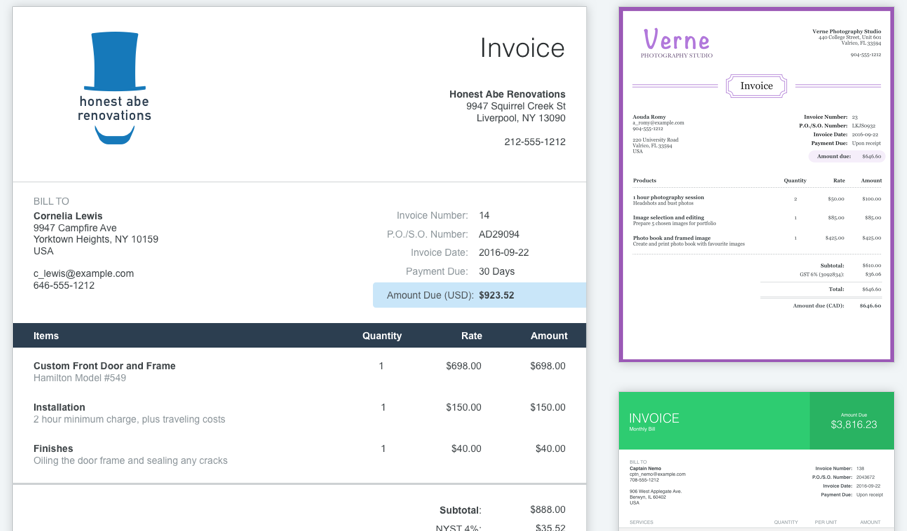907x531 pixels.
Task: Click the $40.00 amount for Finishes
Action: tap(550, 448)
